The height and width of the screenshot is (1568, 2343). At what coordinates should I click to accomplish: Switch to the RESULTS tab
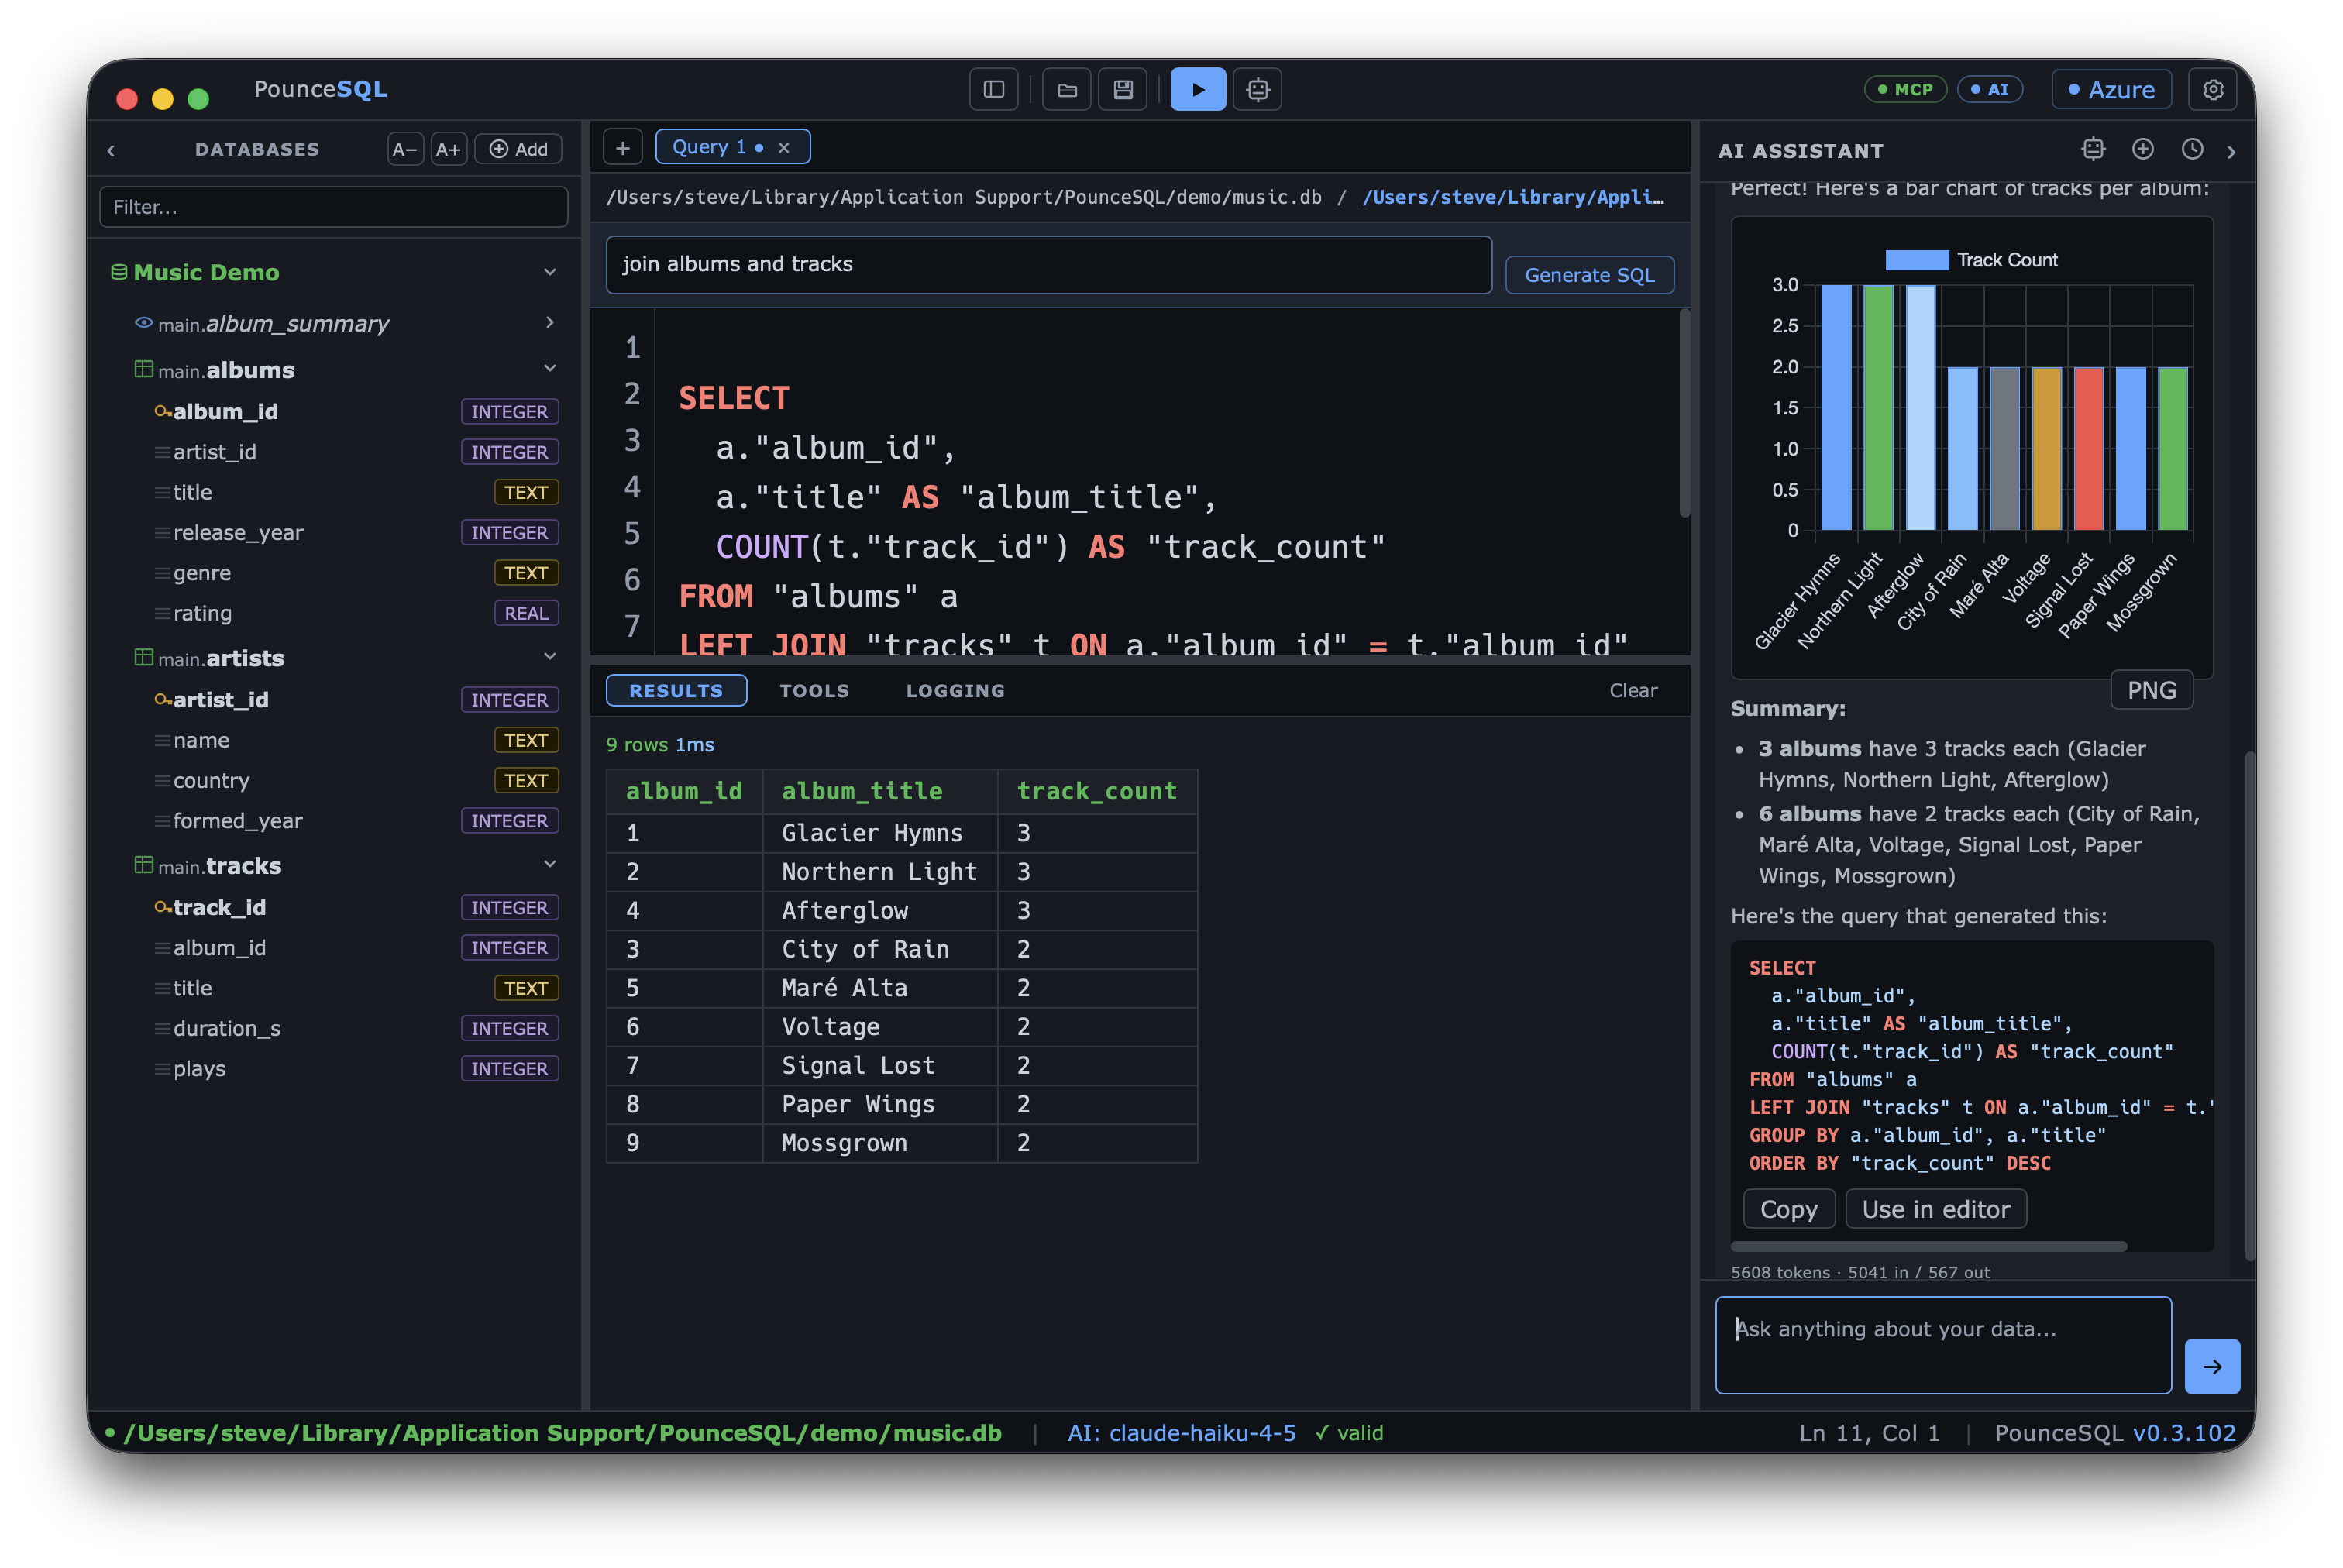pos(676,690)
